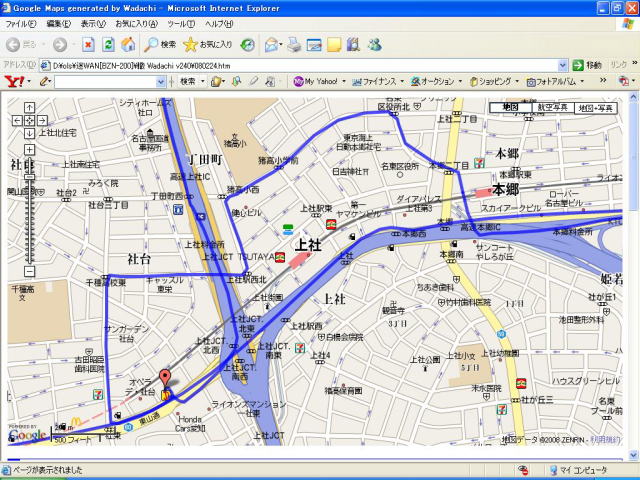Open the Messenger people icon

(374, 44)
